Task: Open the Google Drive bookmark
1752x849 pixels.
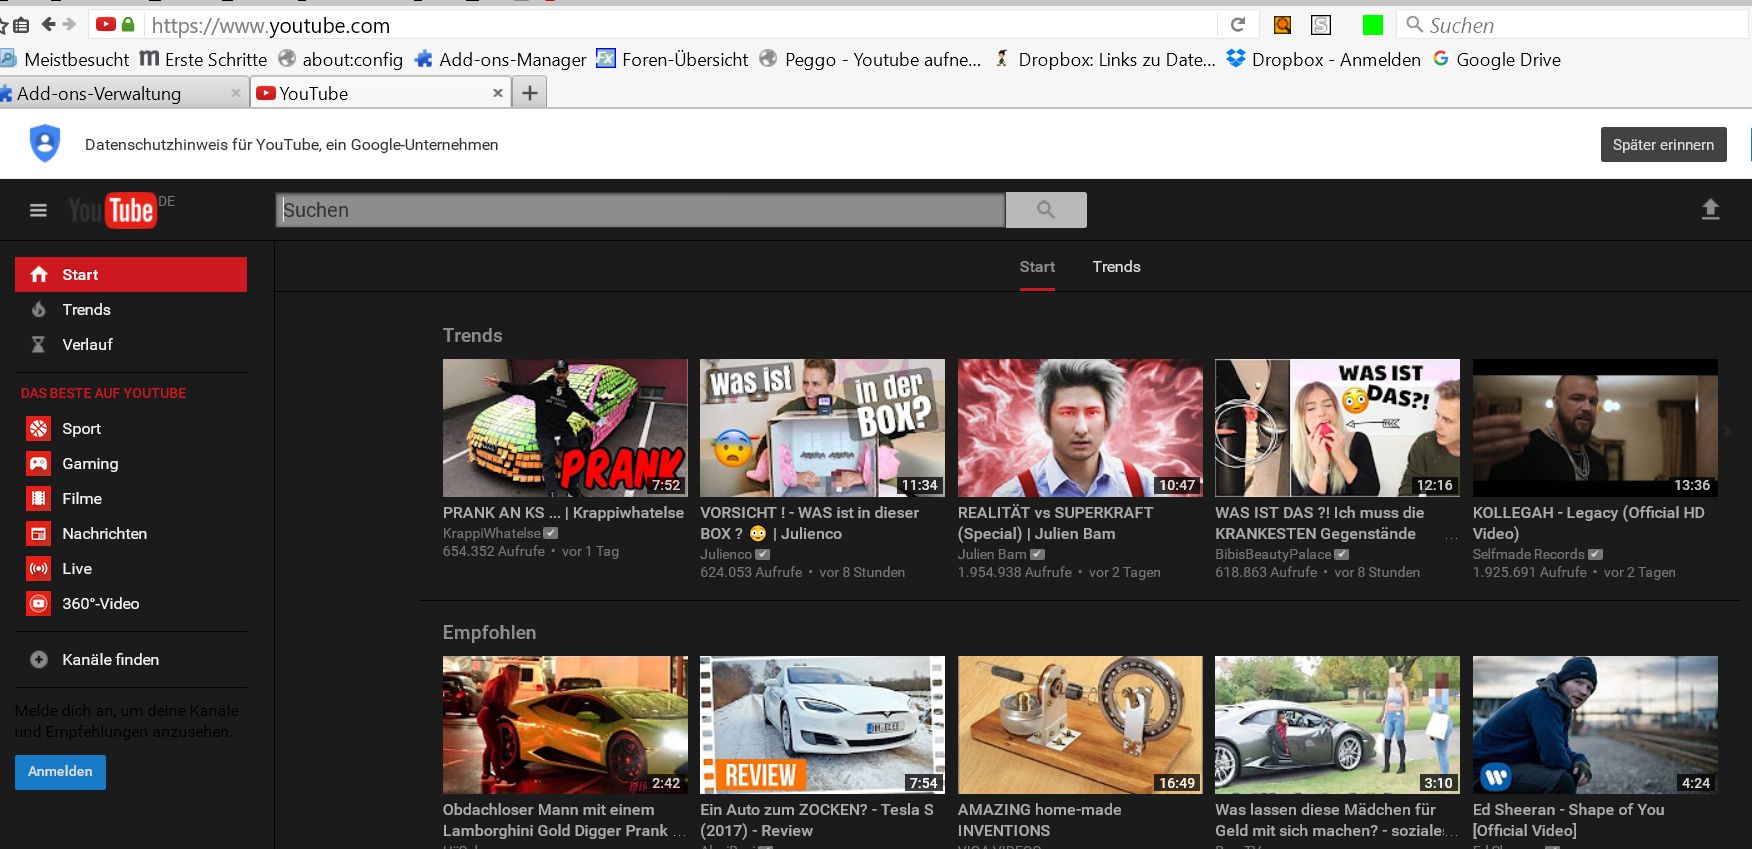Action: [x=1497, y=60]
